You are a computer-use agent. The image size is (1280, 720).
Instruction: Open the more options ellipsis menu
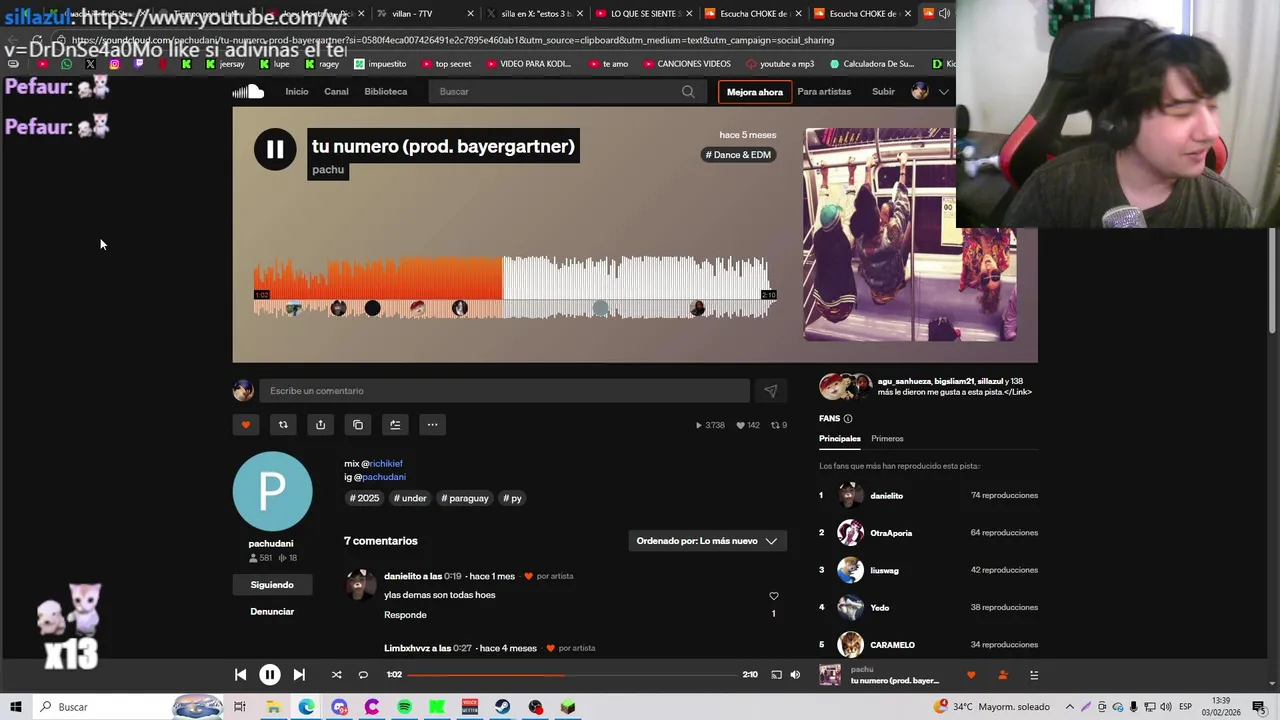pyautogui.click(x=432, y=425)
